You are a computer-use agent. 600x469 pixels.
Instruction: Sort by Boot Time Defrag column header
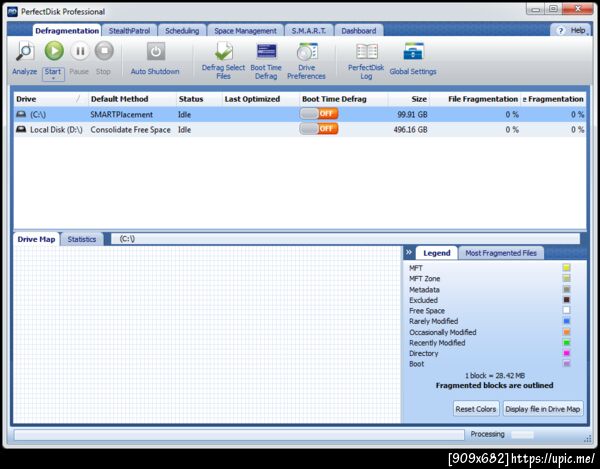(x=344, y=99)
